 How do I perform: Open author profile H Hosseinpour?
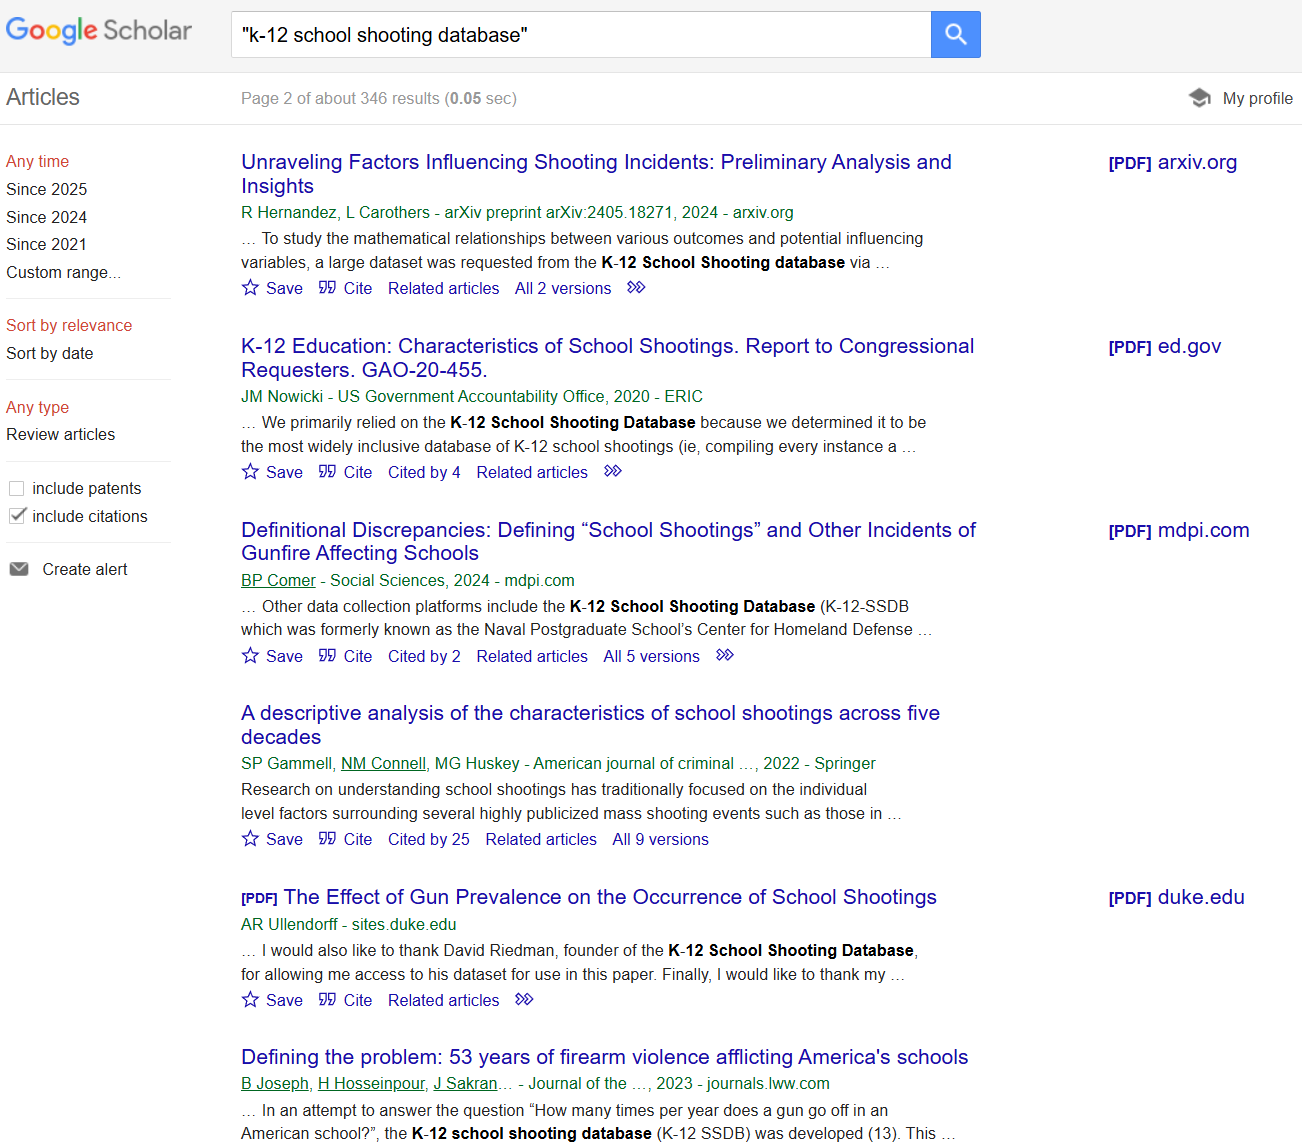[371, 1083]
